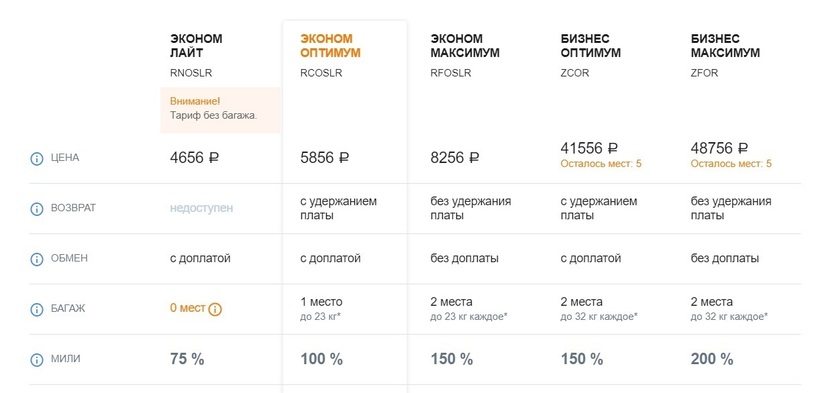Choose the ЭКОНОМ МАКСИМУМ fare header
Image resolution: width=820 pixels, height=393 pixels.
pos(464,46)
